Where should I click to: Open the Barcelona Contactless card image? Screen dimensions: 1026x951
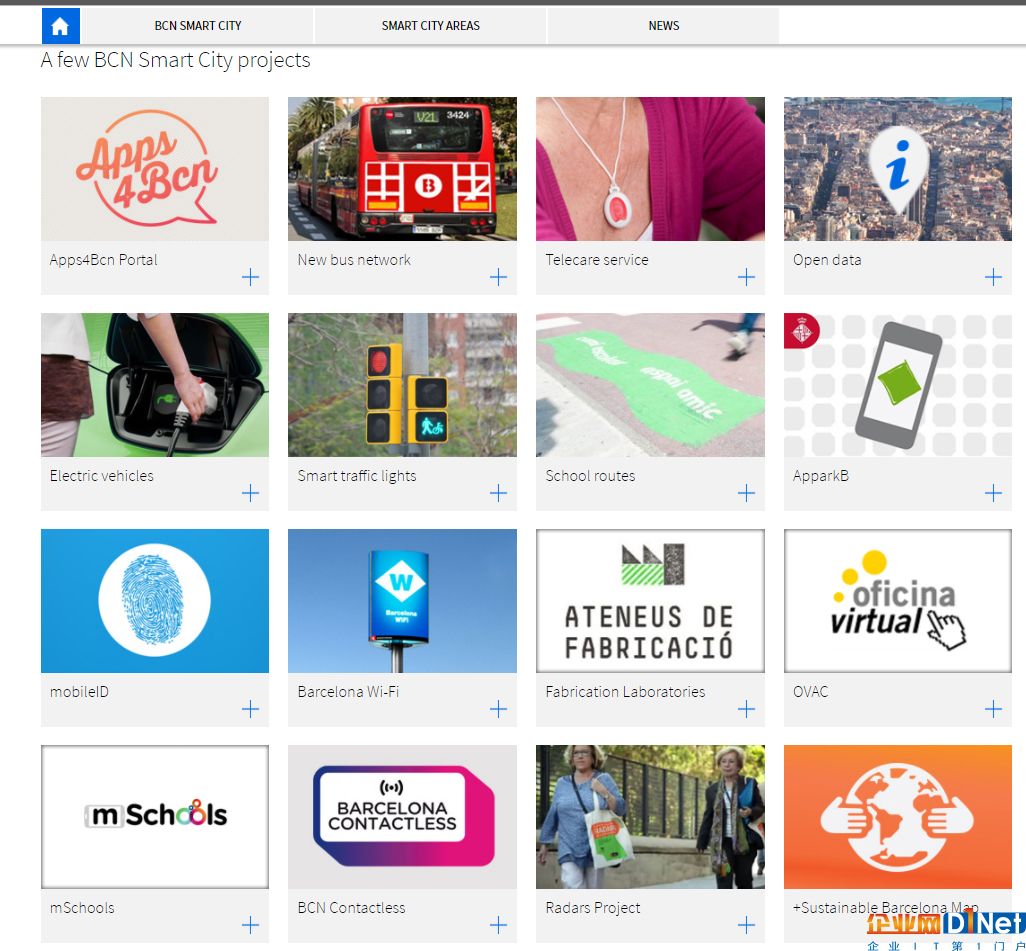click(x=402, y=817)
